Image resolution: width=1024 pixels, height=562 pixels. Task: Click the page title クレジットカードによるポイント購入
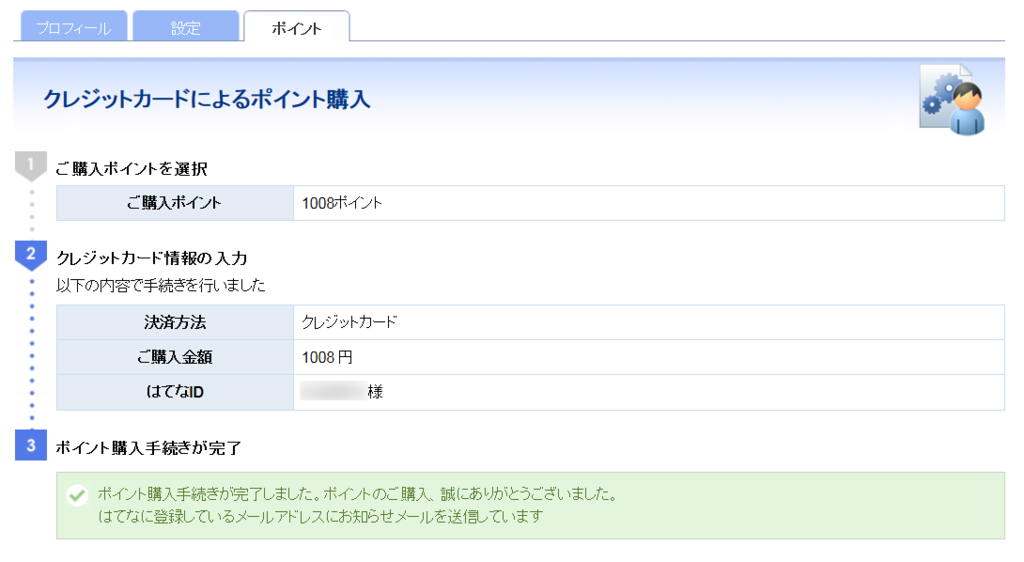pyautogui.click(x=207, y=99)
